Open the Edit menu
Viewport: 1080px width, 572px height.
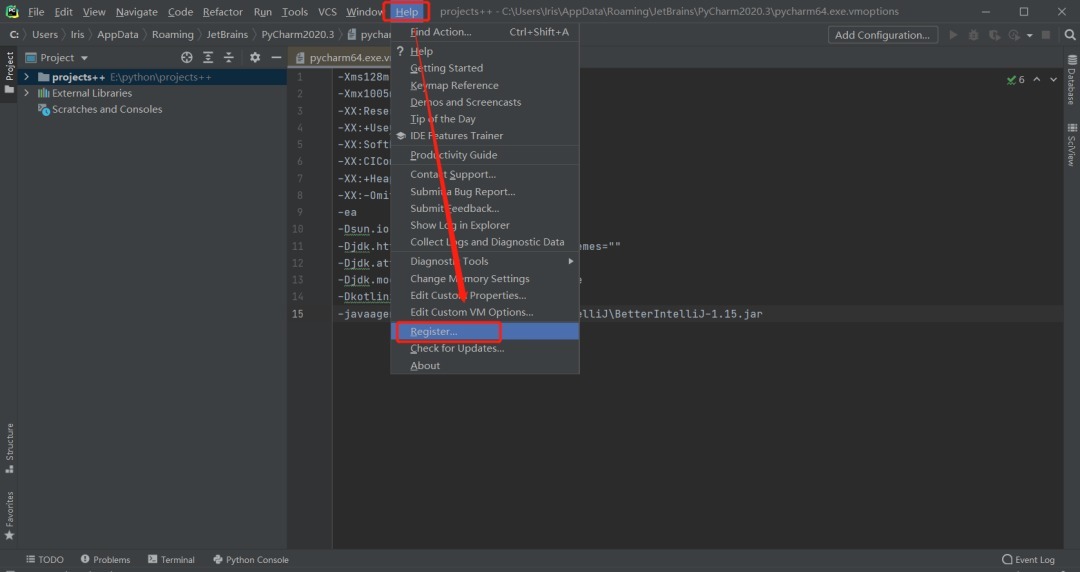63,12
